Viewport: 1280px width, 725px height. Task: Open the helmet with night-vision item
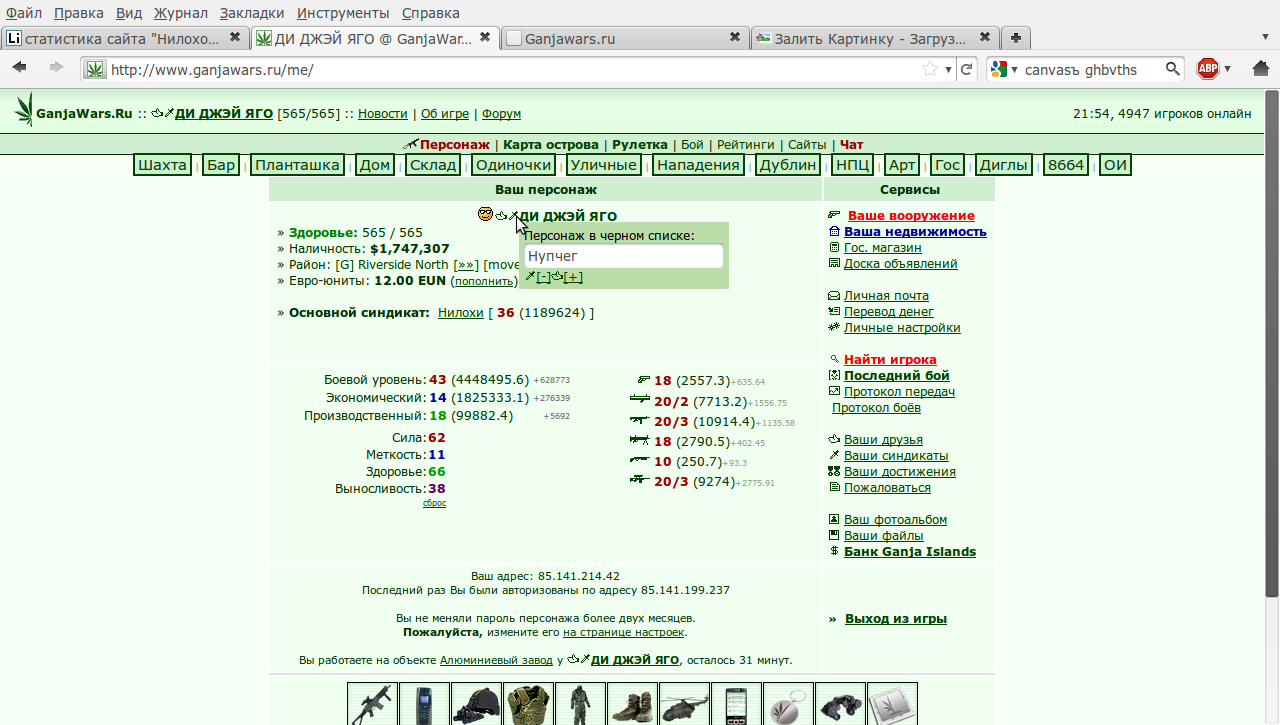(476, 704)
